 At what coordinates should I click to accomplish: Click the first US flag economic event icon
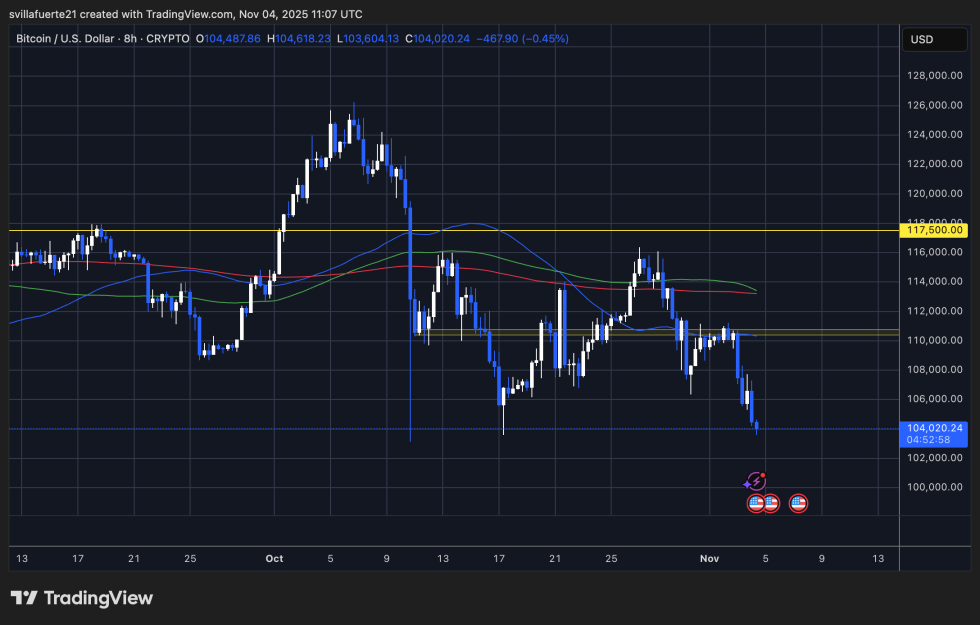(756, 503)
